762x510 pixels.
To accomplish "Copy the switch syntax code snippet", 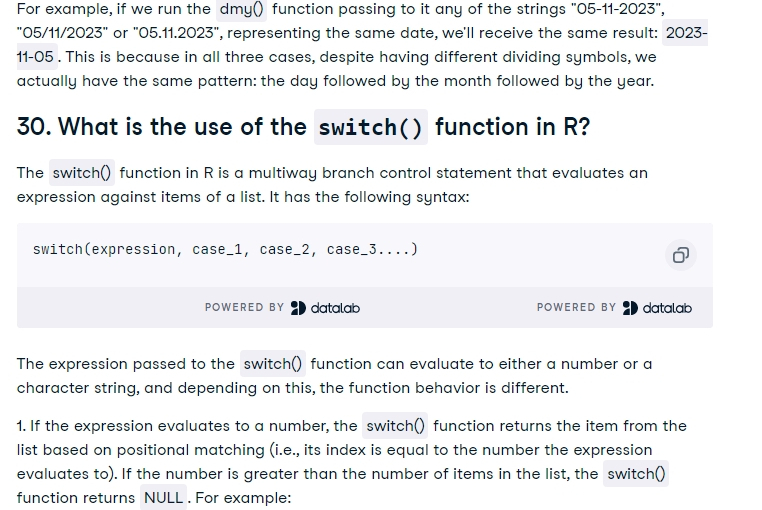I will click(x=680, y=255).
